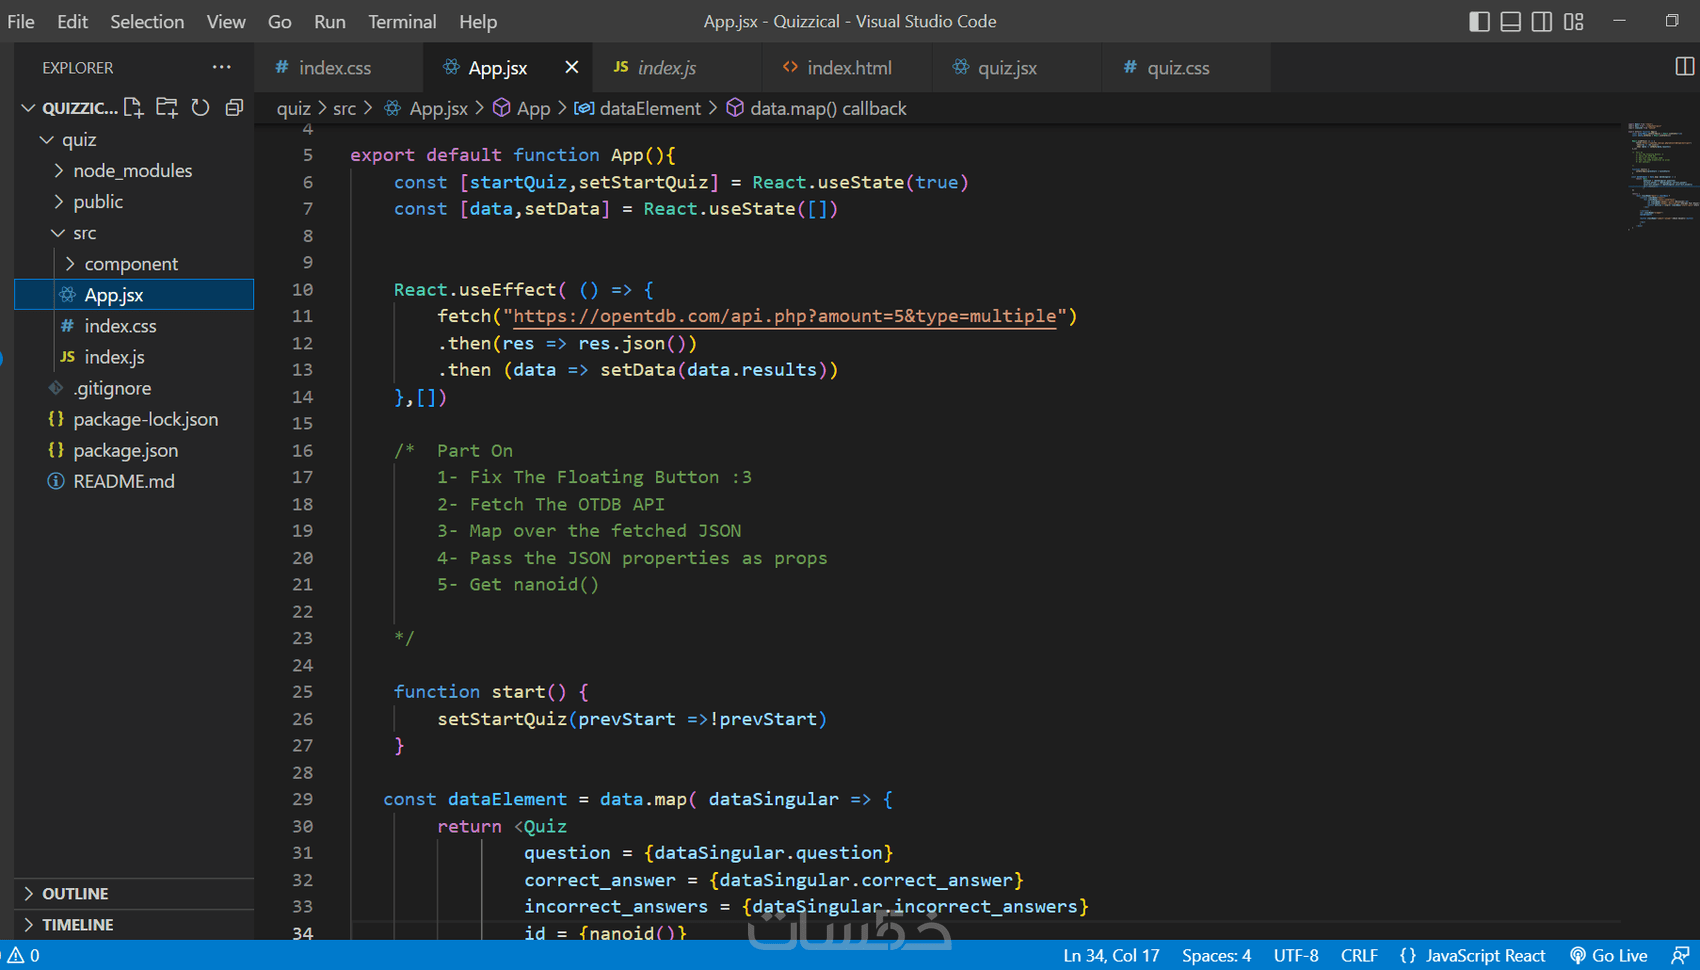The width and height of the screenshot is (1700, 970).
Task: Click Ln 34, Col 17 position indicator
Action: (1111, 955)
